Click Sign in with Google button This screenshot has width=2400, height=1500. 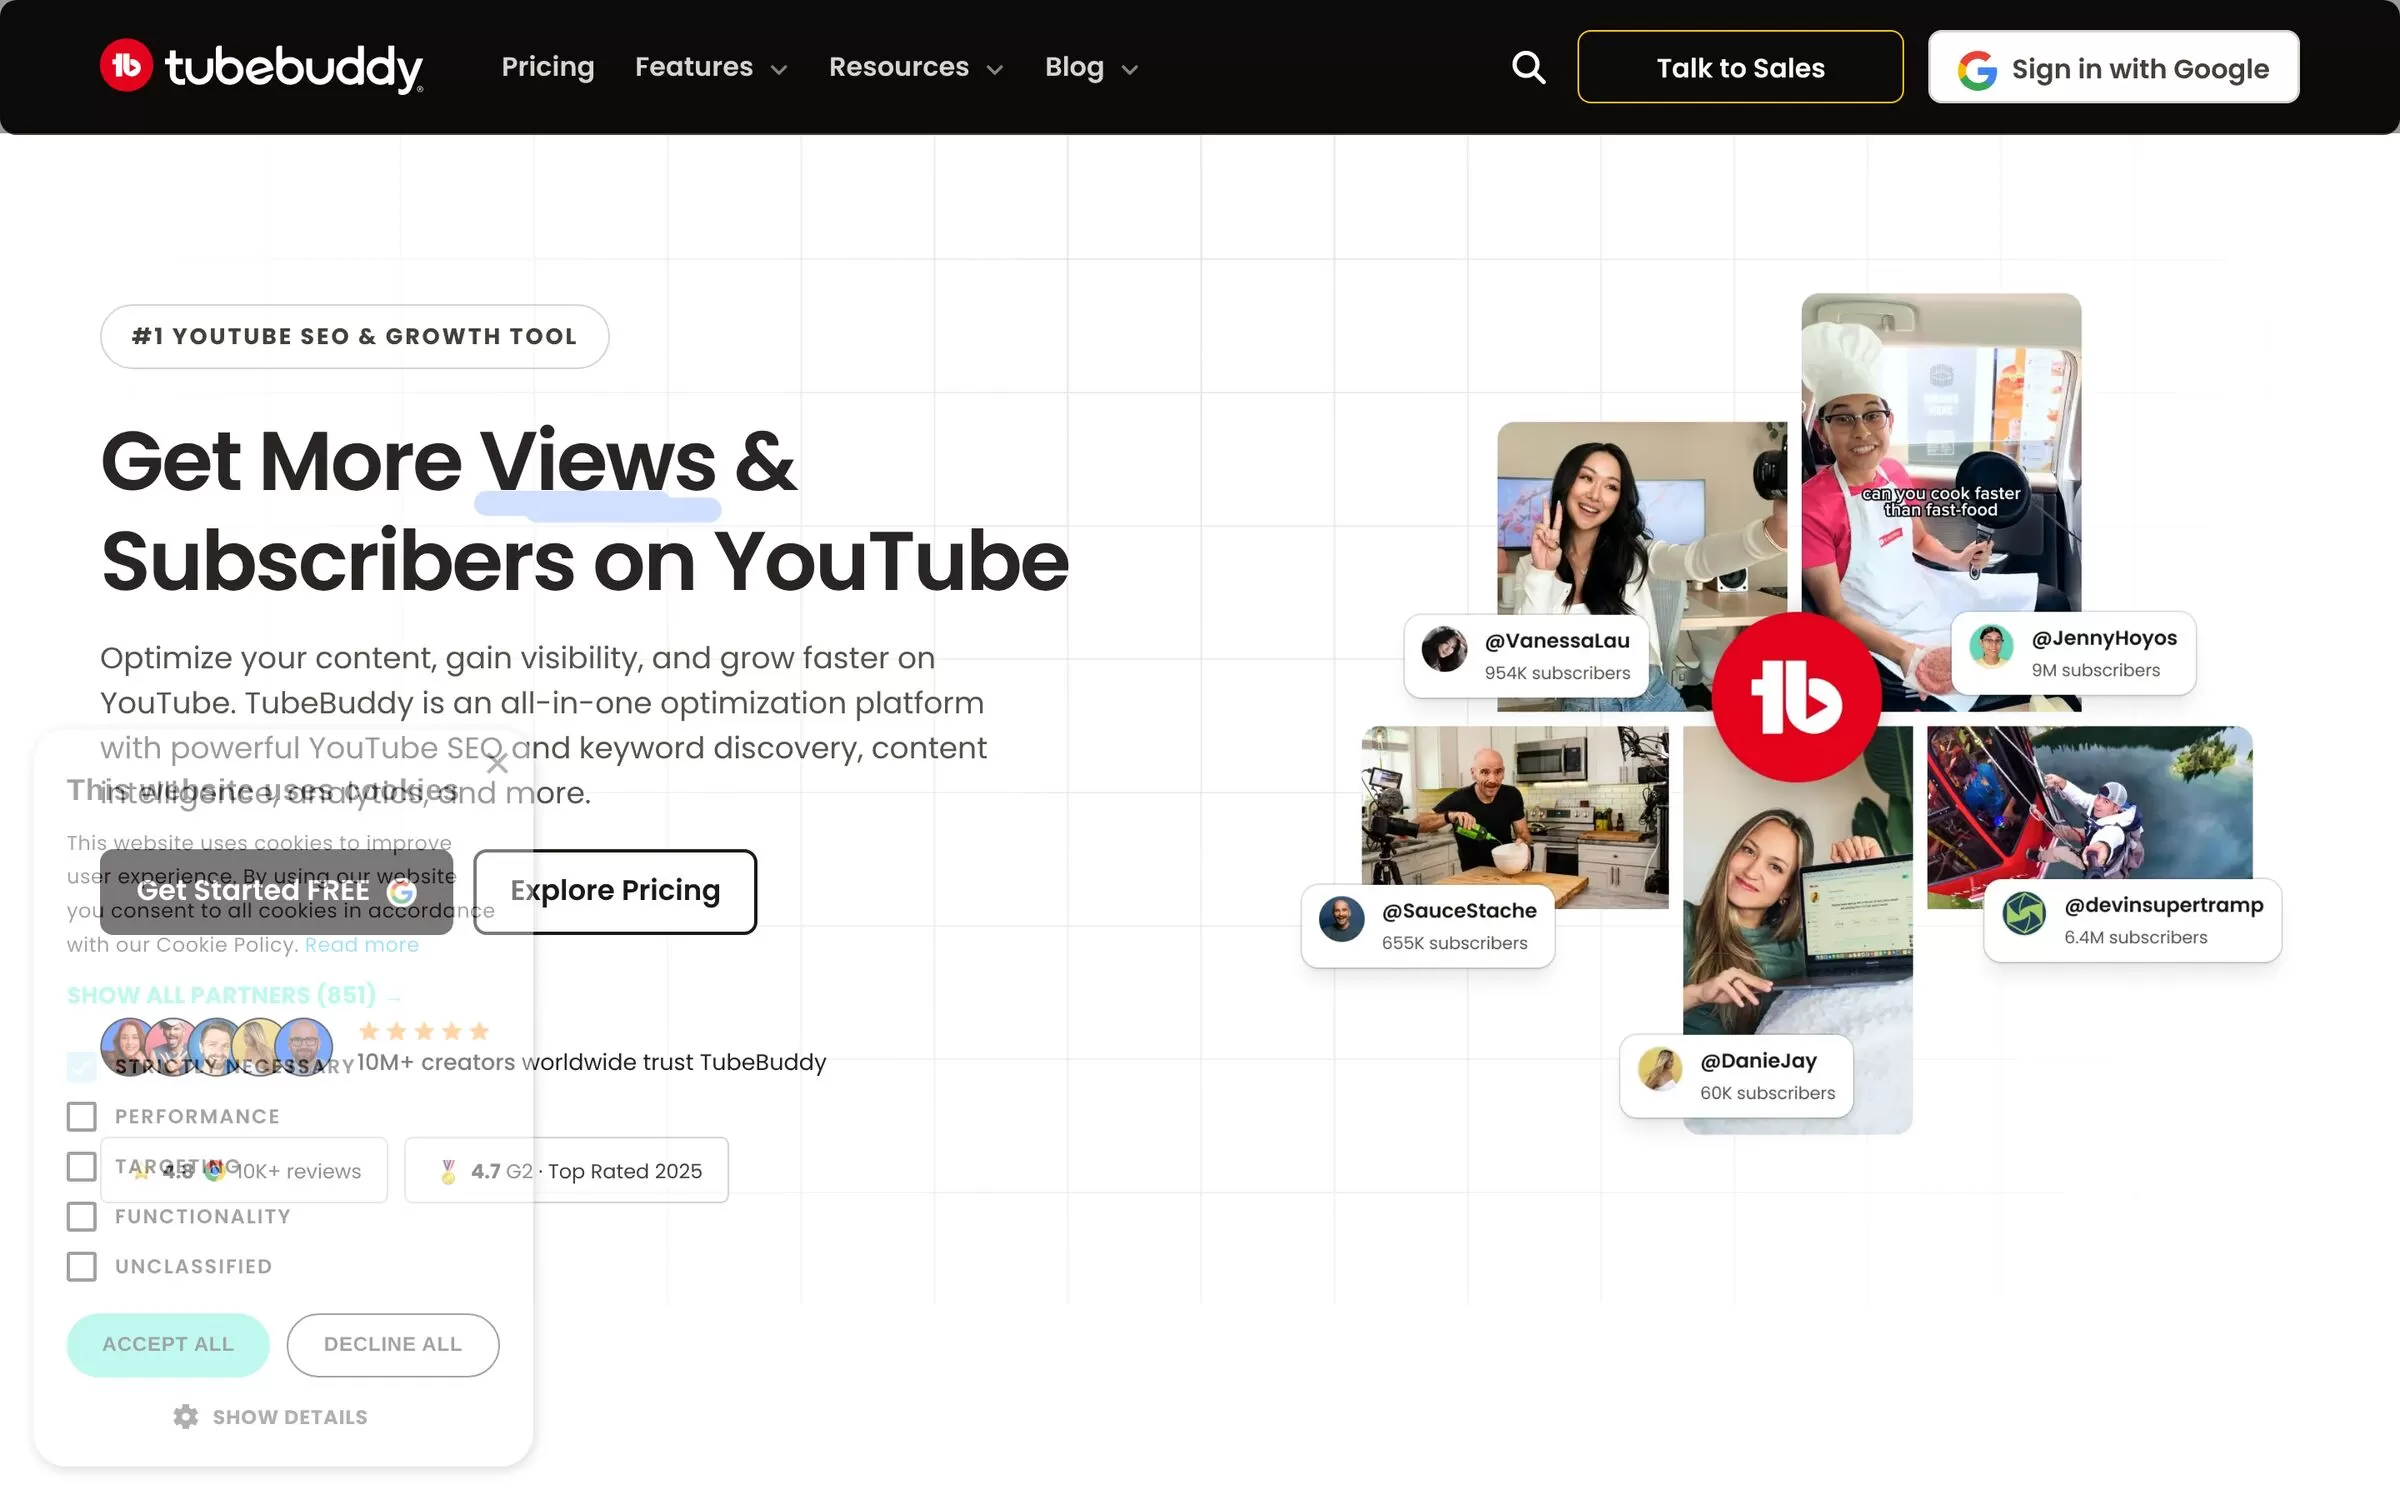click(x=2113, y=67)
